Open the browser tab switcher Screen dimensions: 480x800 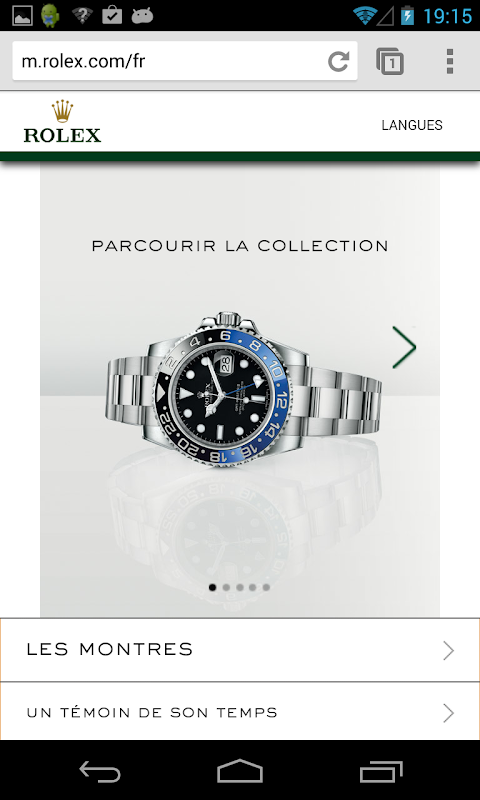(390, 61)
